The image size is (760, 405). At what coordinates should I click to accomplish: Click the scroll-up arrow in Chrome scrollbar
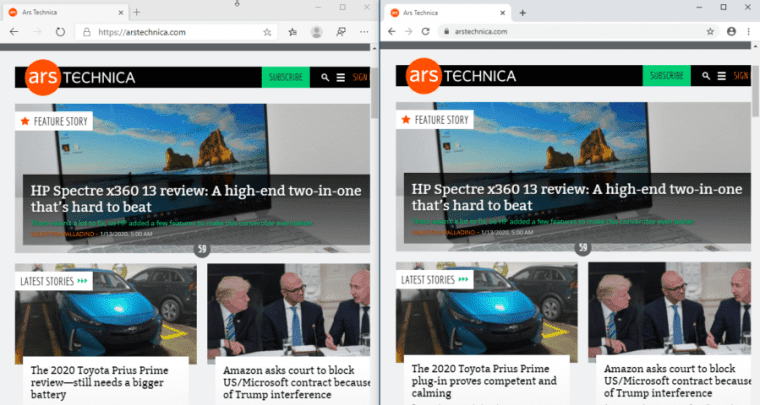(755, 47)
